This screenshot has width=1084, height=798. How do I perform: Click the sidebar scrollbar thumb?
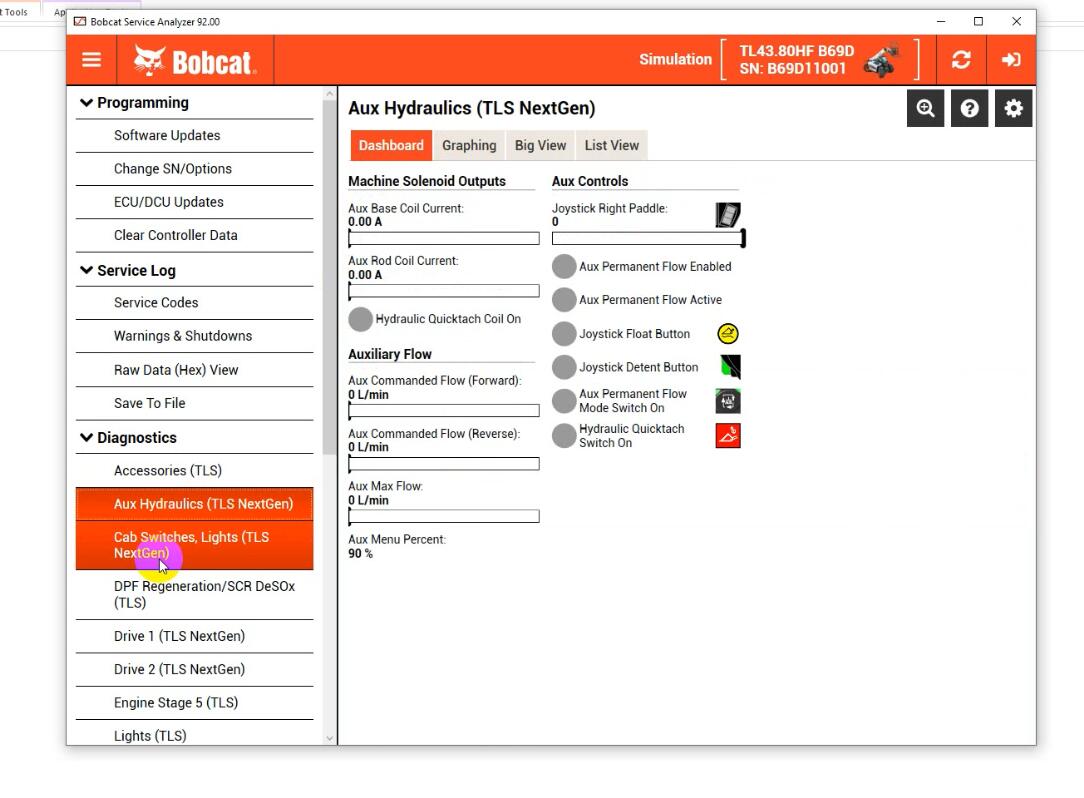point(329,277)
